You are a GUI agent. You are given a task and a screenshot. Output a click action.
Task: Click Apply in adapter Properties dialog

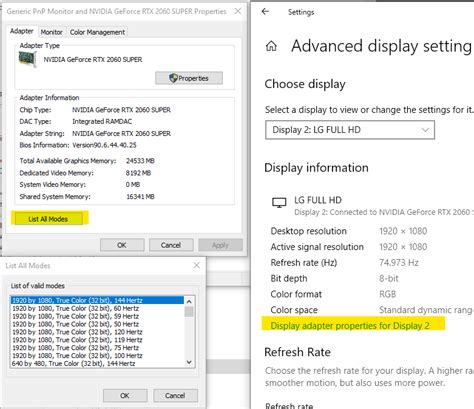pos(220,245)
